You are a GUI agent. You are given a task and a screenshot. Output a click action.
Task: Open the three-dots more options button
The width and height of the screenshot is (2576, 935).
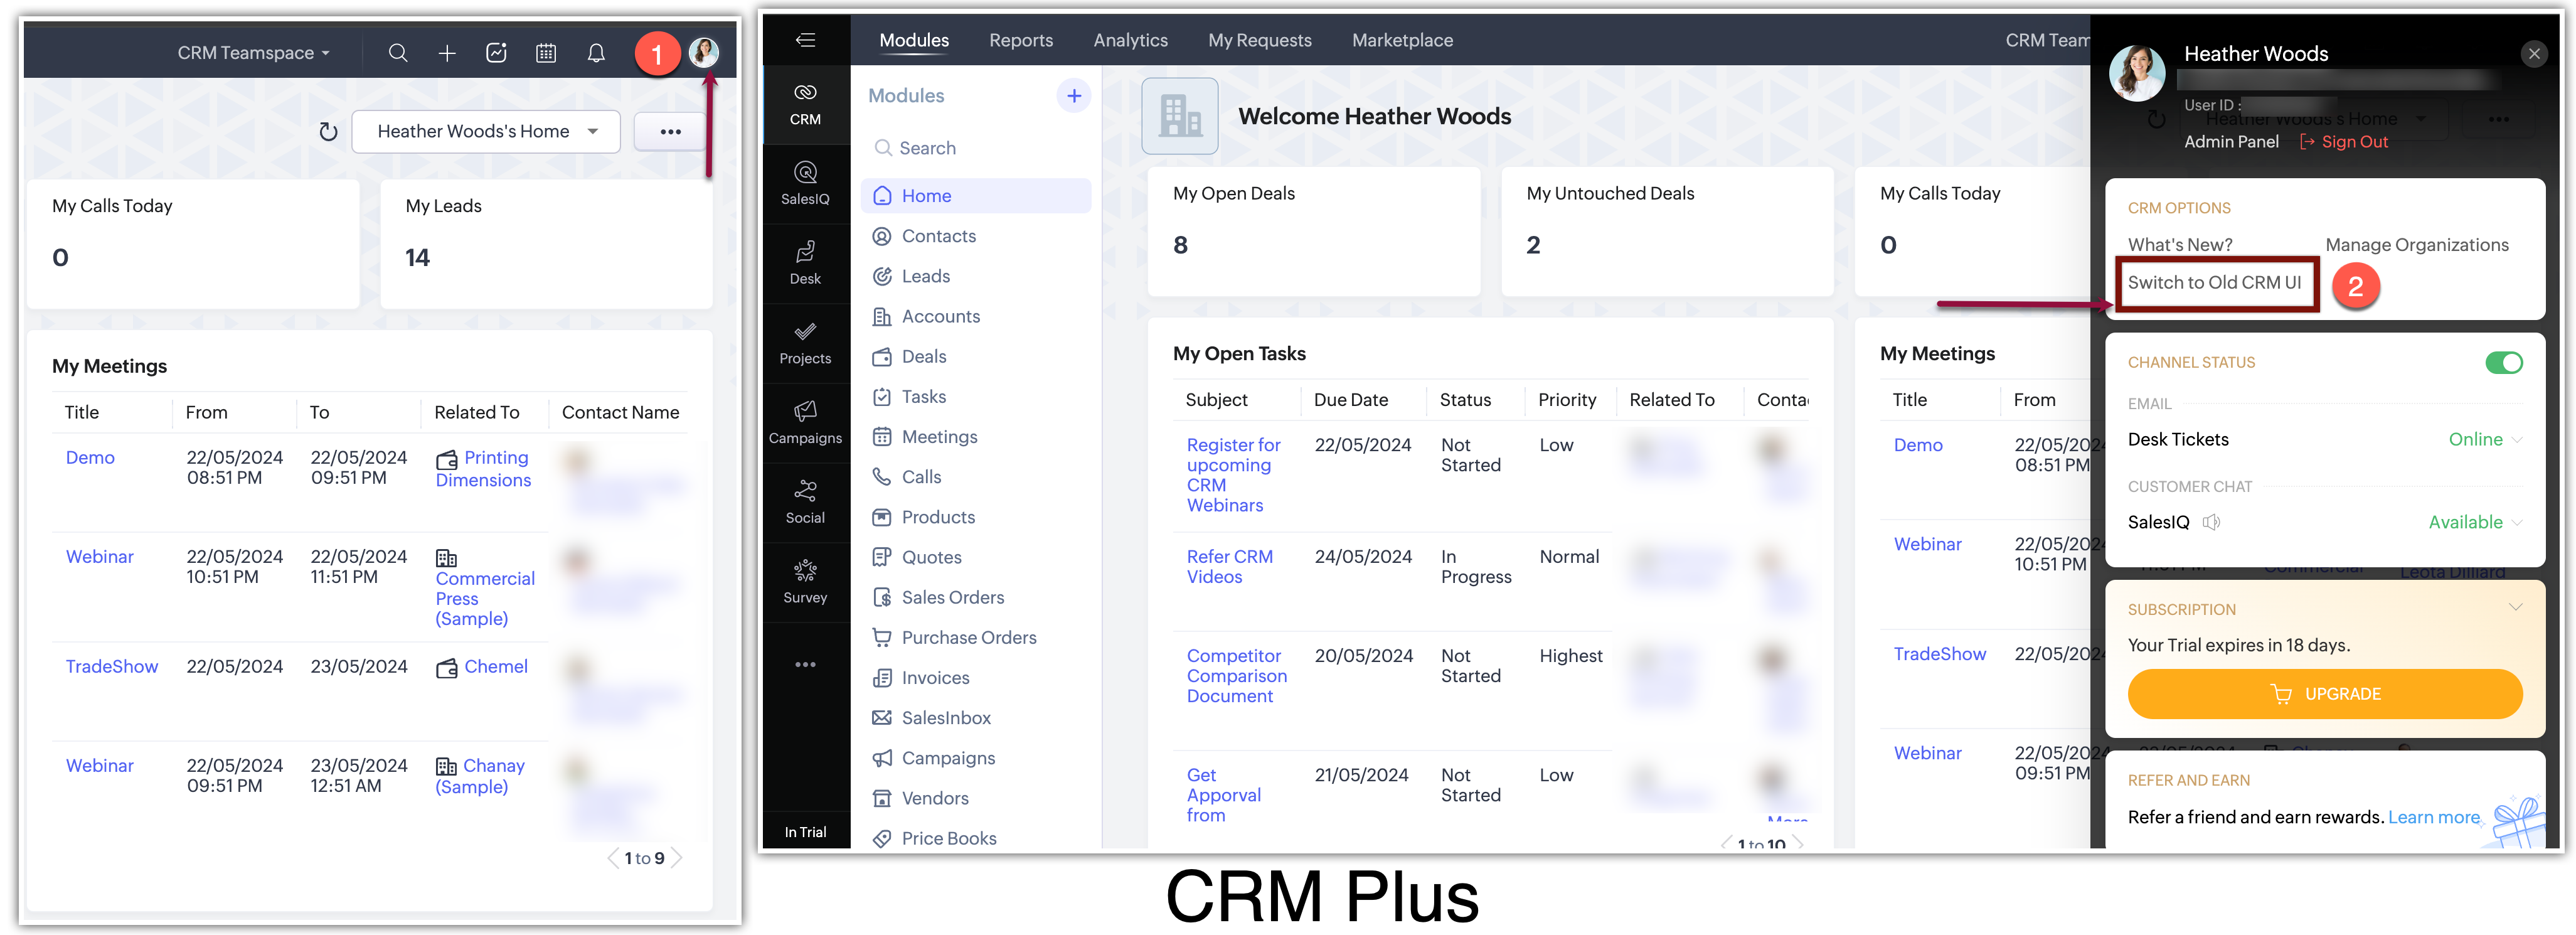pos(670,131)
